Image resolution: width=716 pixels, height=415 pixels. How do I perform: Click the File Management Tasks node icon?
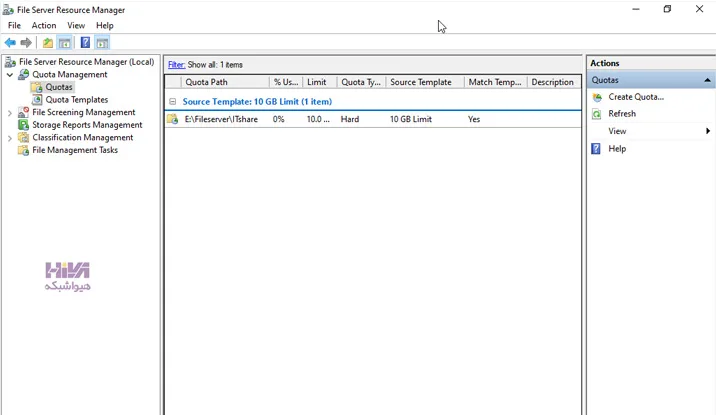pyautogui.click(x=23, y=150)
